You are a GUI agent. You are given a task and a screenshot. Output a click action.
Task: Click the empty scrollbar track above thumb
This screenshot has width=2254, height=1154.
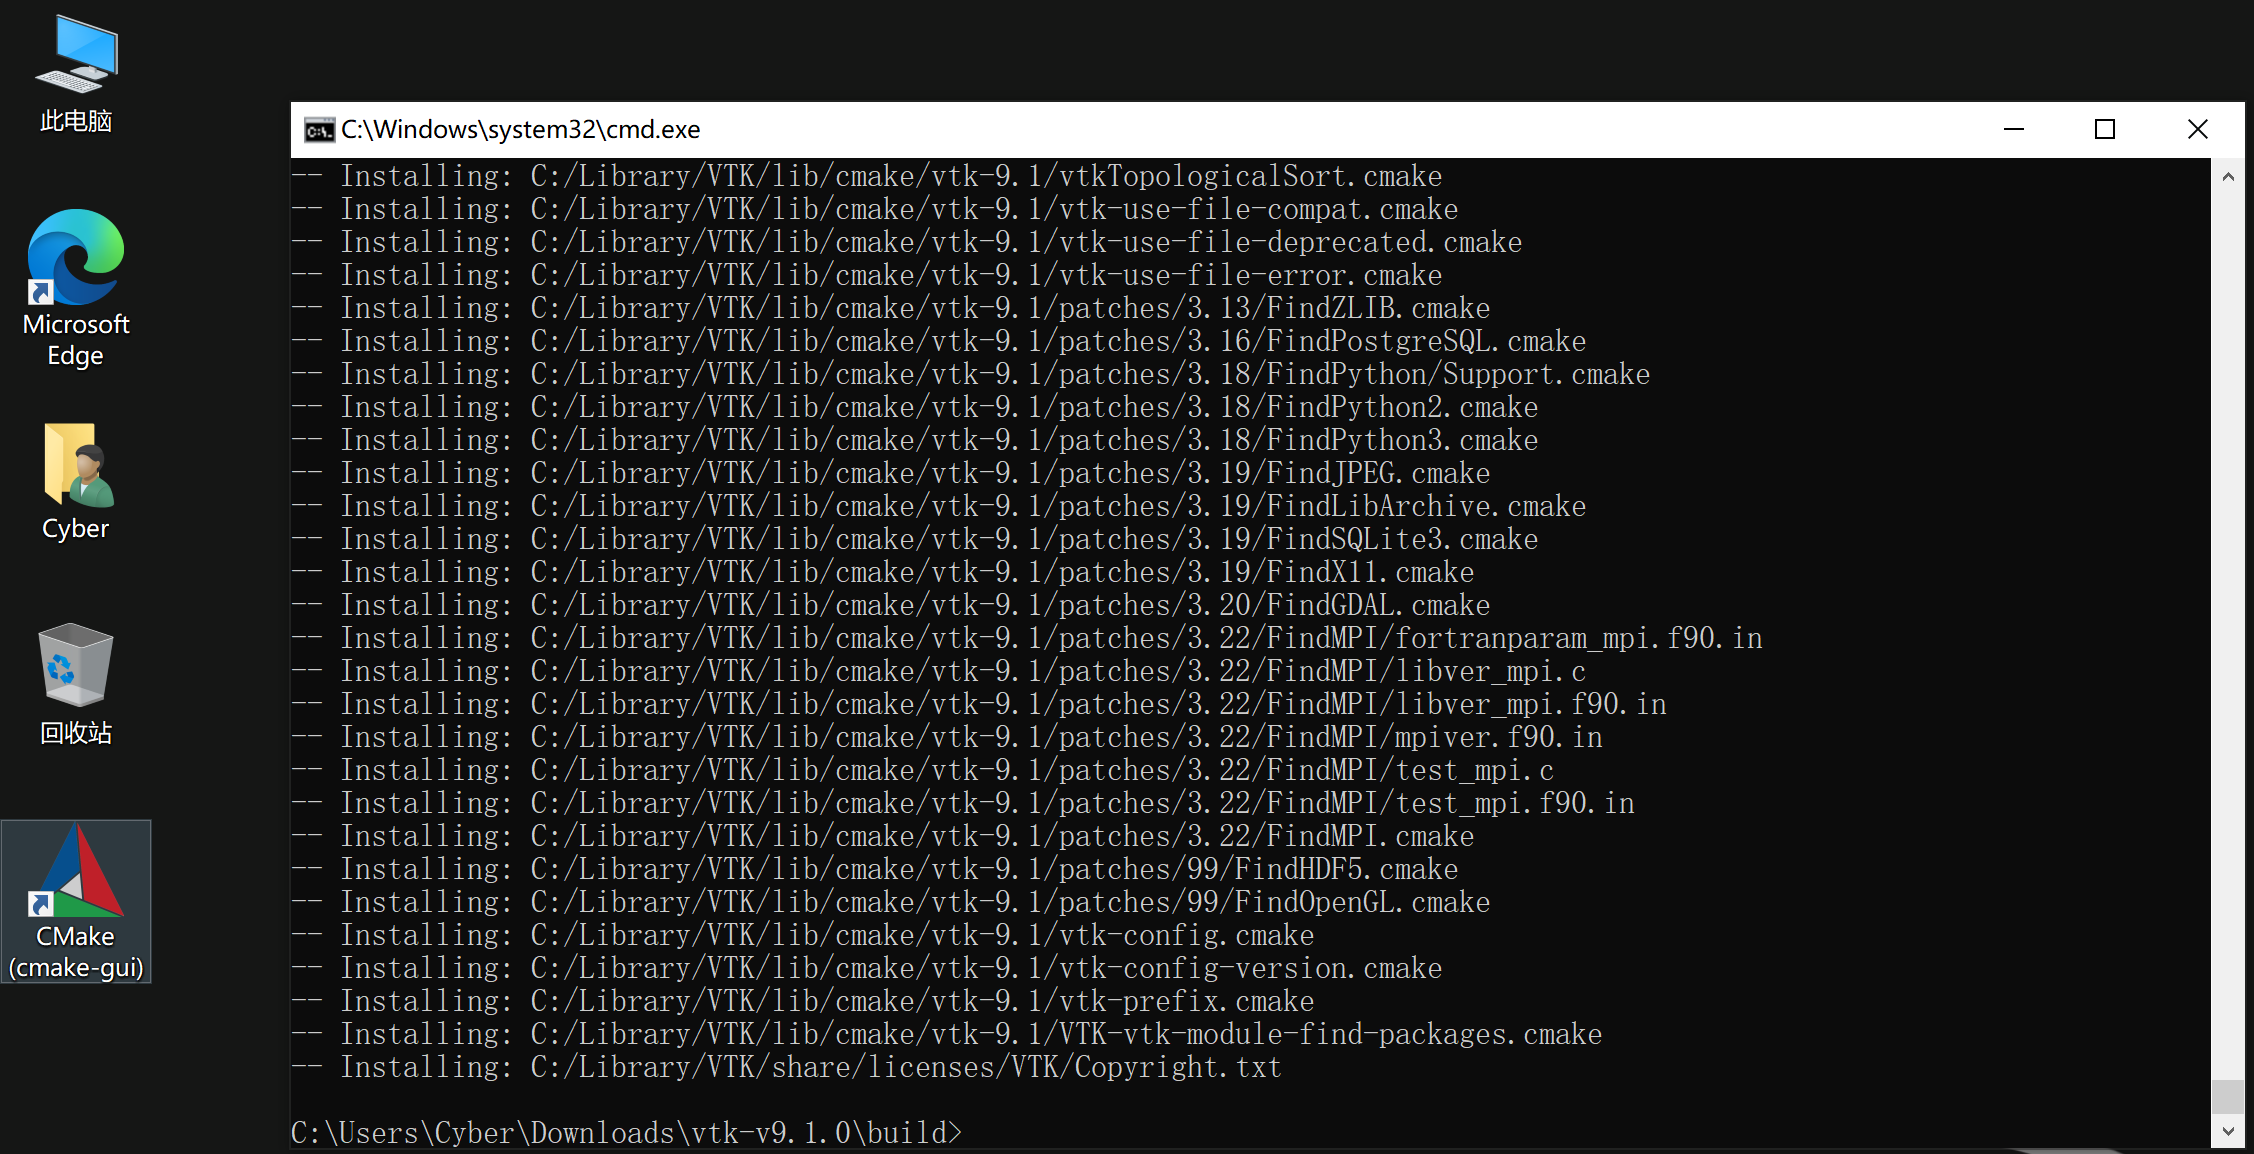point(2228,620)
